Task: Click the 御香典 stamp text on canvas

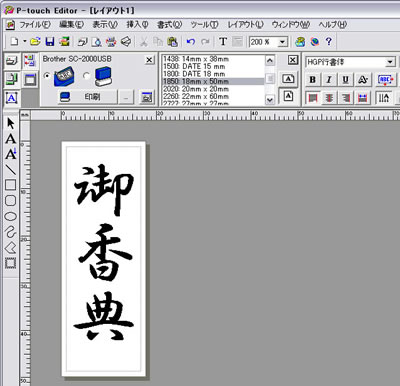Action: point(104,253)
